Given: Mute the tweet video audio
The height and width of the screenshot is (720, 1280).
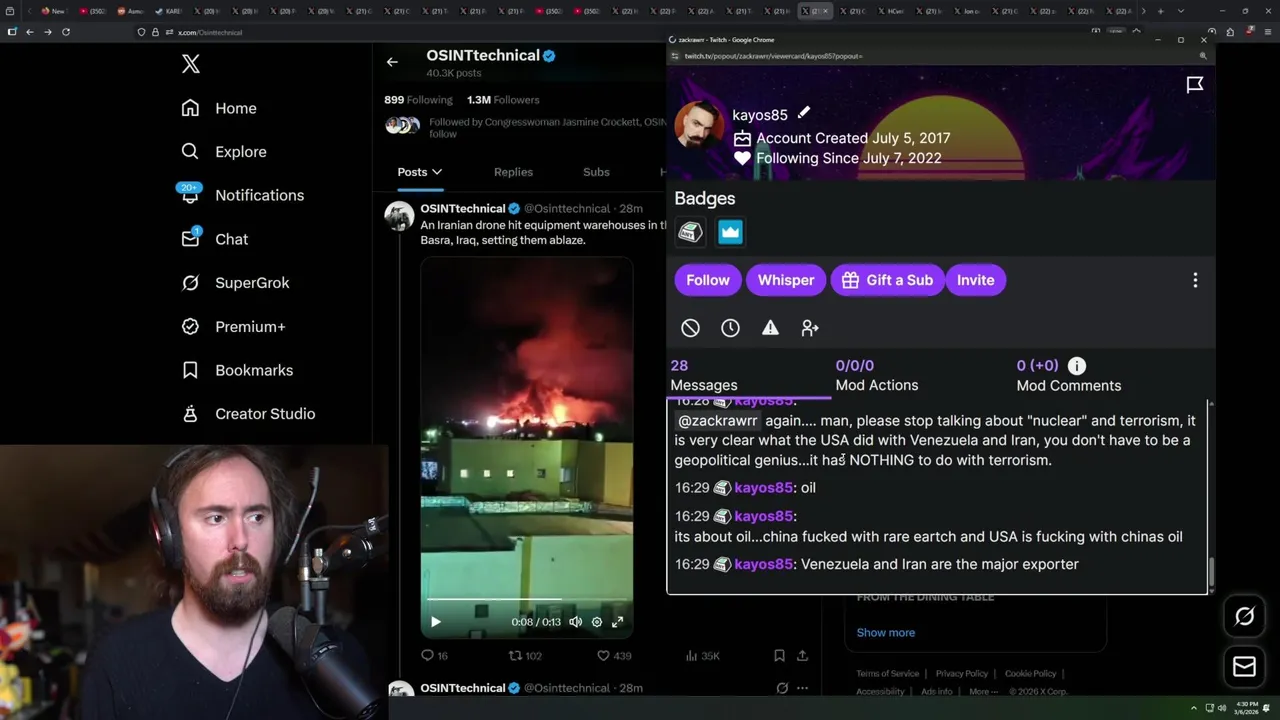Looking at the screenshot, I should [575, 622].
